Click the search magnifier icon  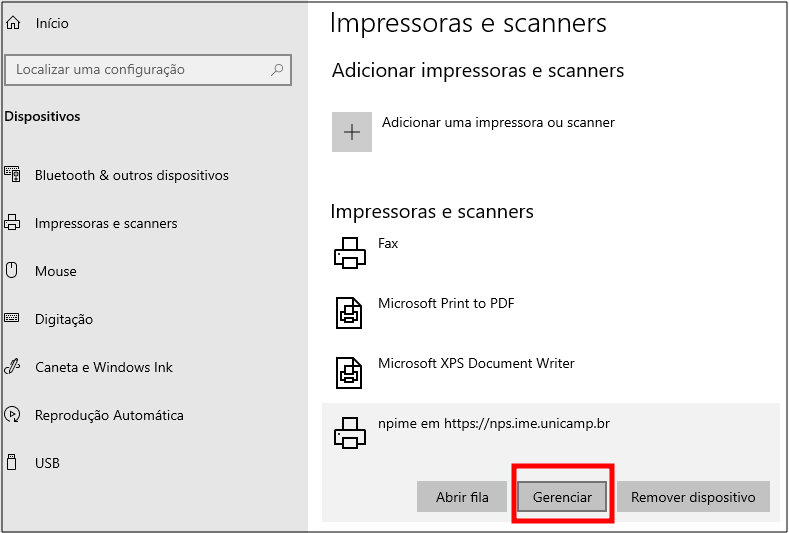pyautogui.click(x=277, y=69)
